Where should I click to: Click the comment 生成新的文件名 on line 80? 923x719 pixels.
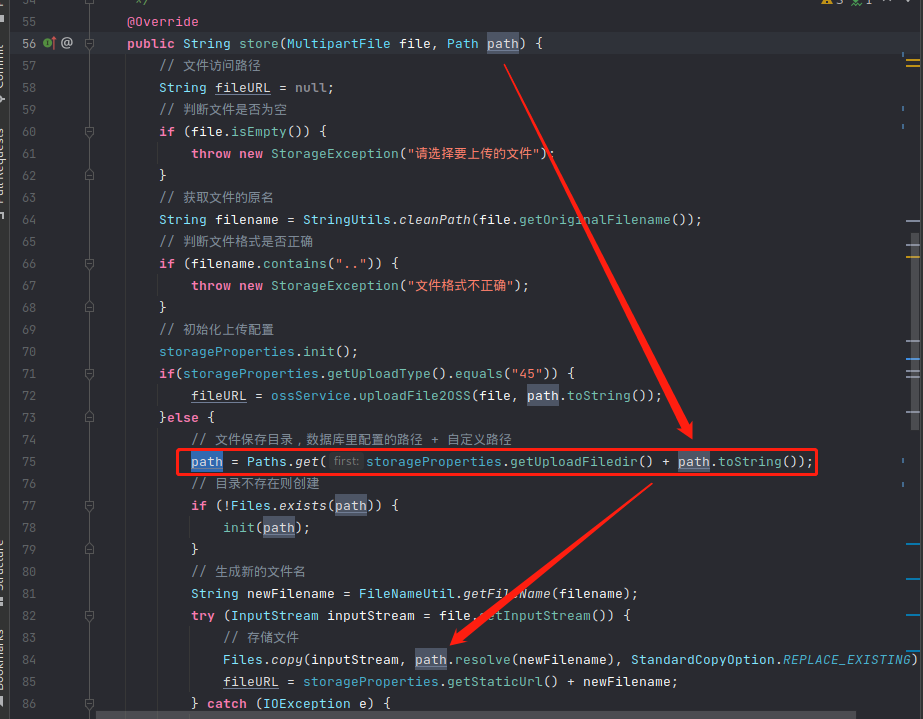tap(260, 572)
